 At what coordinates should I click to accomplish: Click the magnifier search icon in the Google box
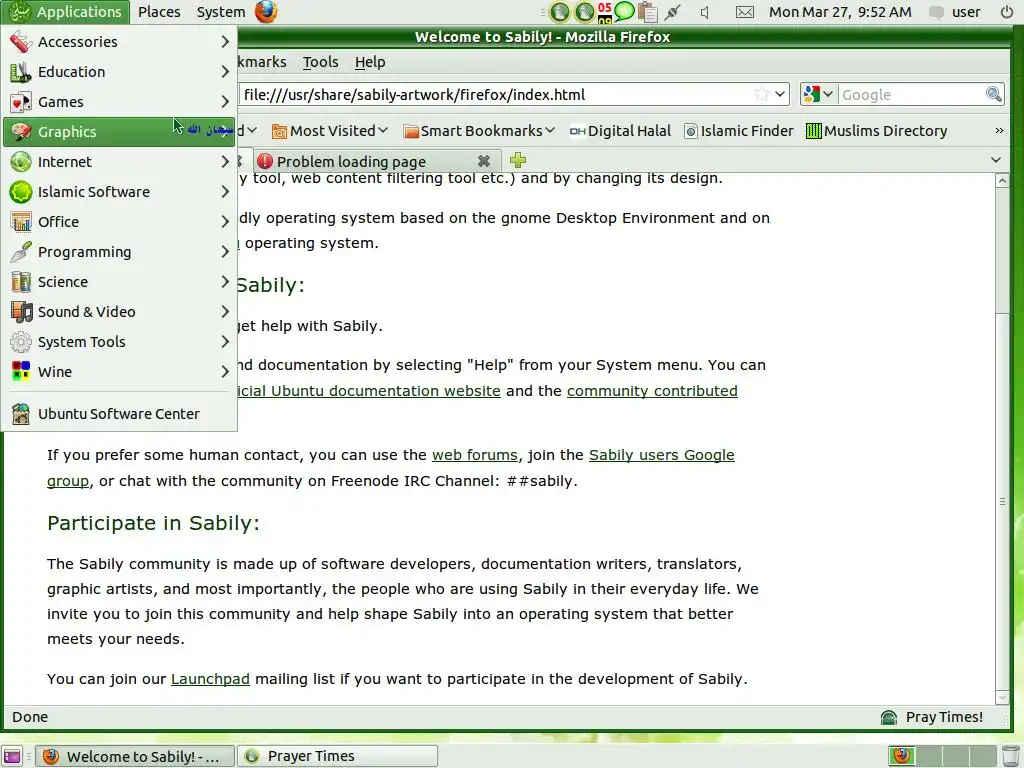tap(993, 94)
